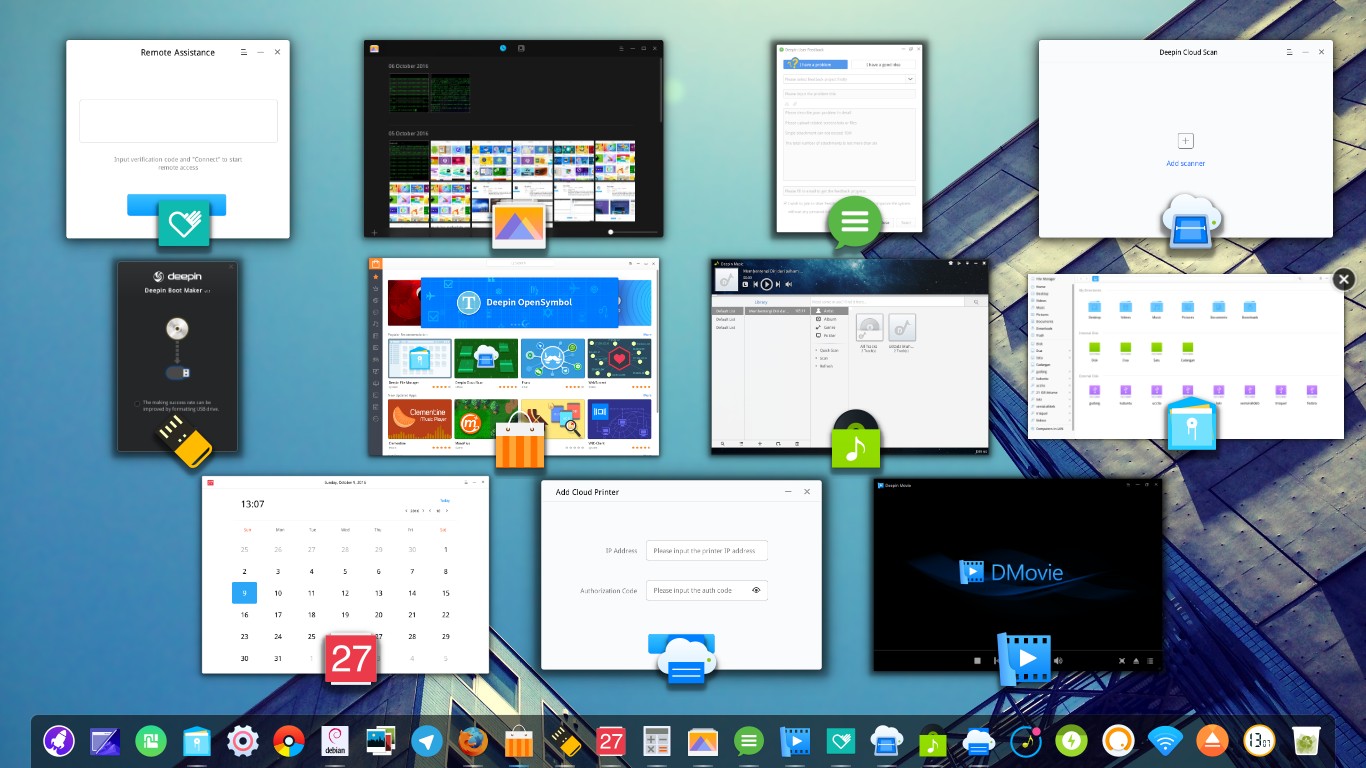Screen dimensions: 1366x768
Task: Advance to next month in the Calendar header
Action: [x=446, y=510]
